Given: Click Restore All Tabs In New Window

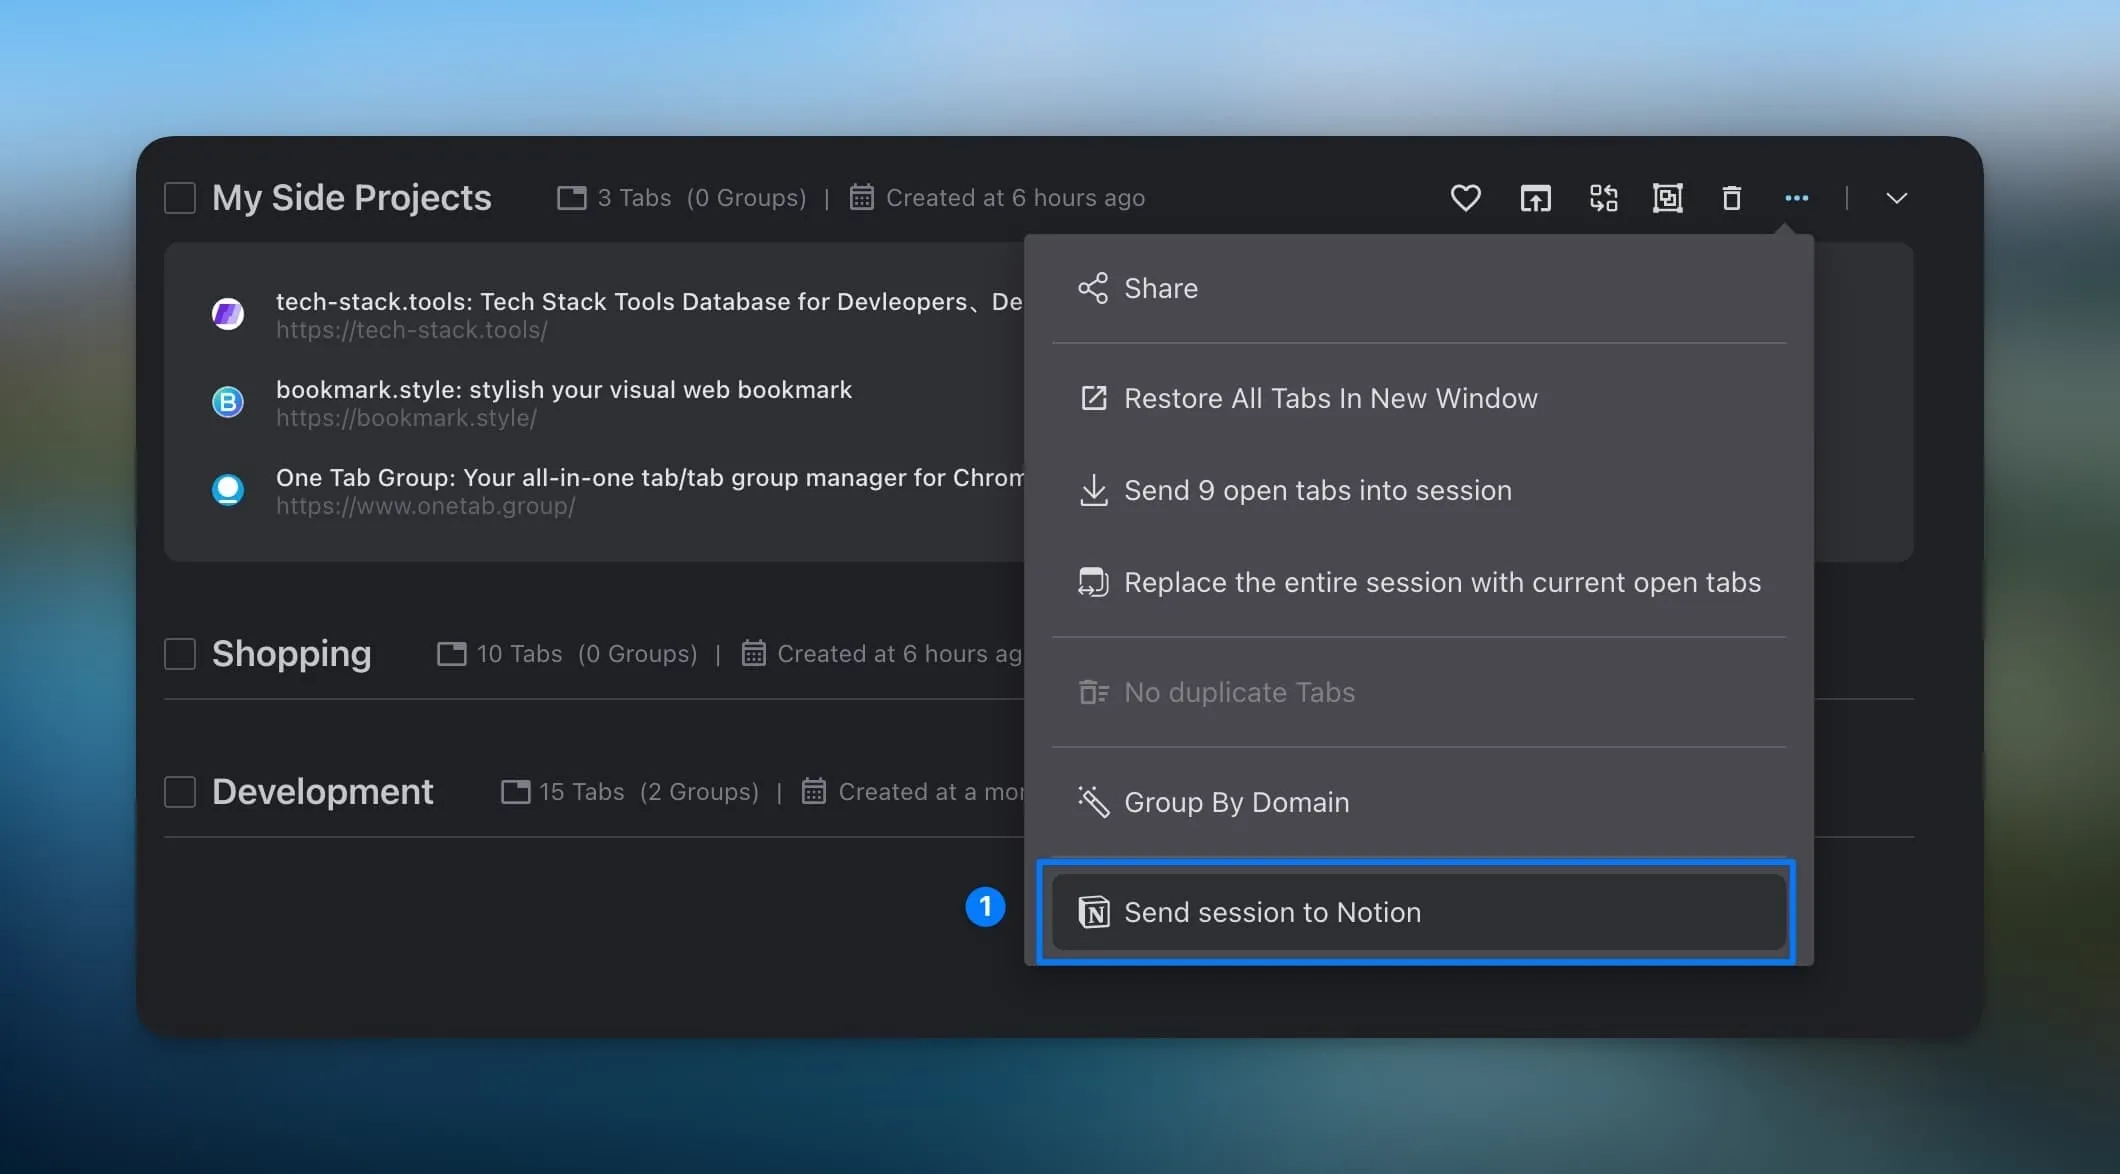Looking at the screenshot, I should click(1331, 397).
